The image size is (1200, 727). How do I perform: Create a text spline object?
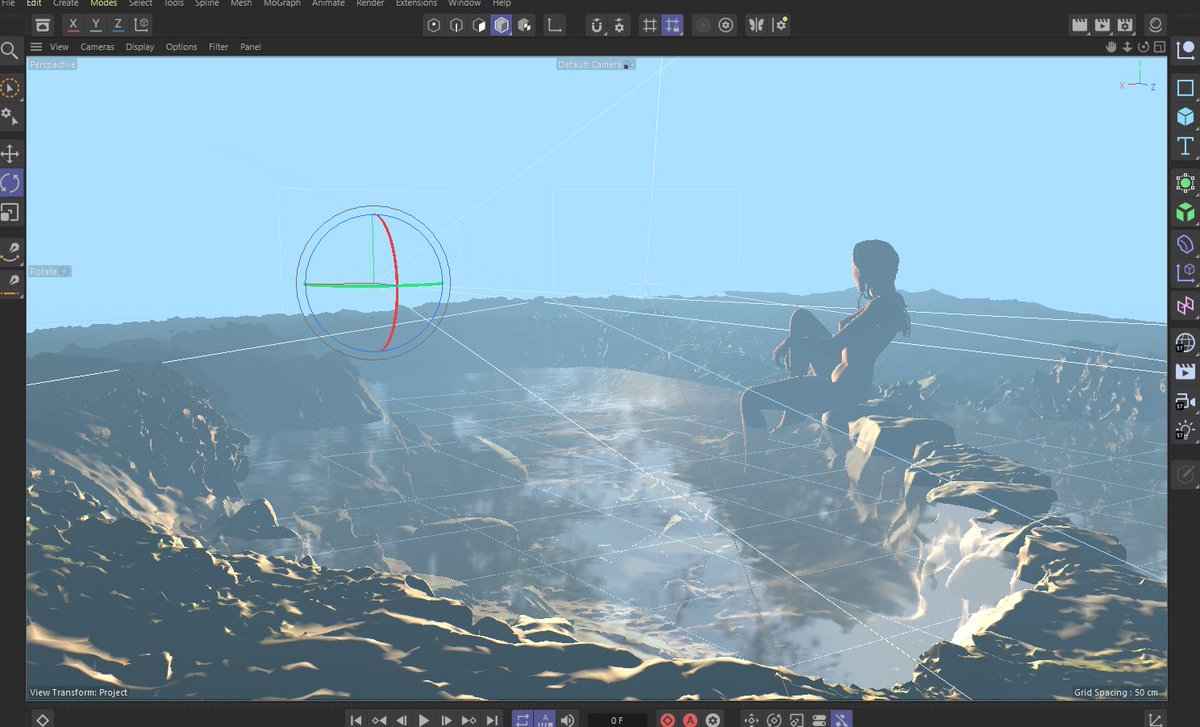(x=1185, y=146)
